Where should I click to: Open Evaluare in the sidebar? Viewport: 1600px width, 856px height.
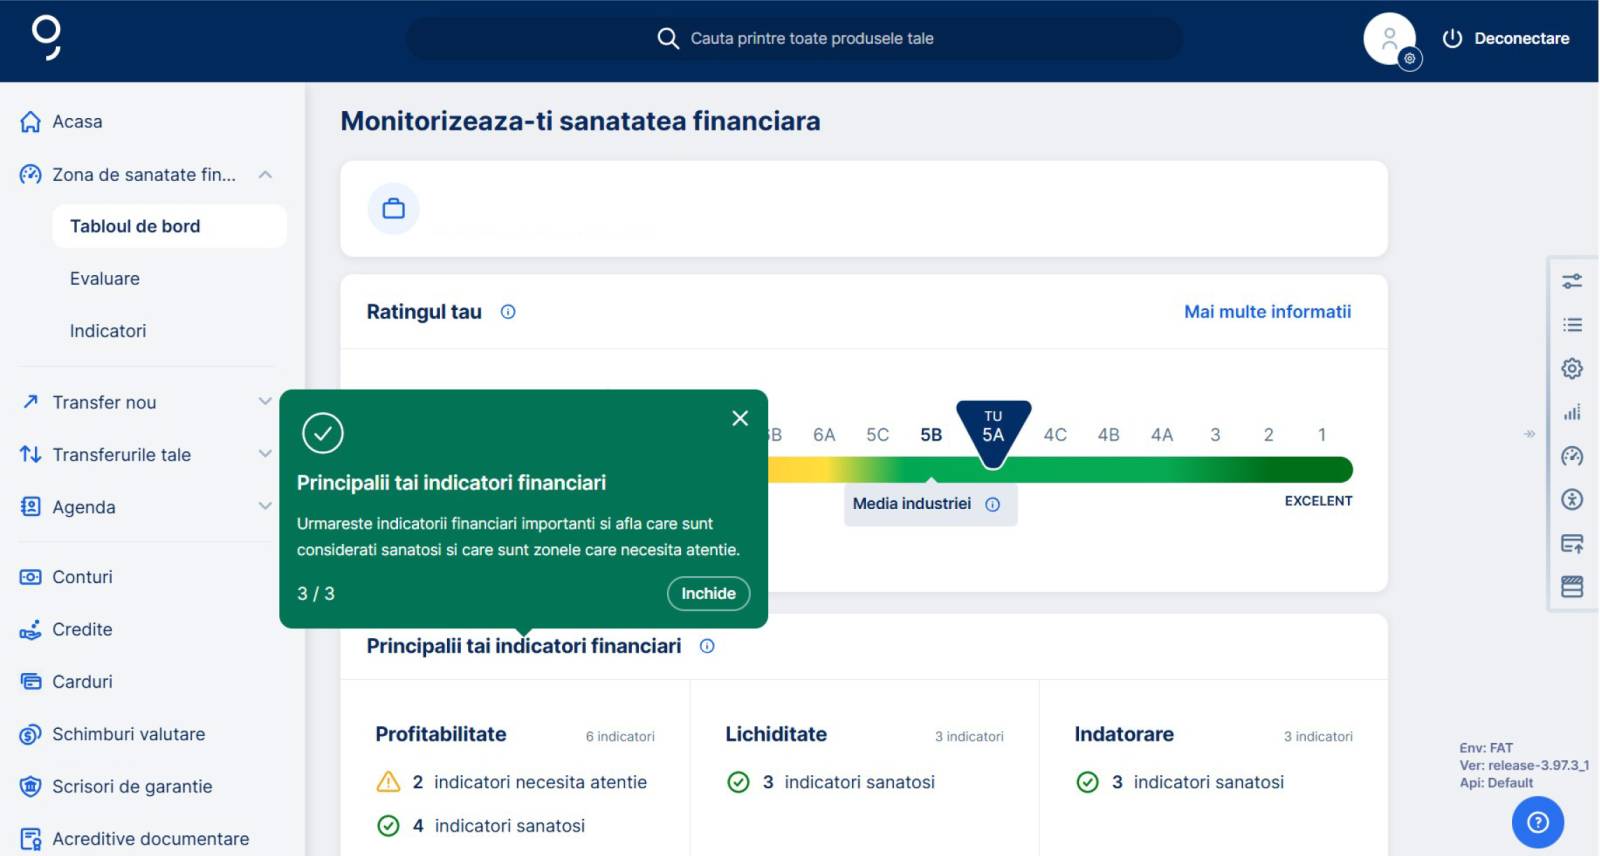105,279
